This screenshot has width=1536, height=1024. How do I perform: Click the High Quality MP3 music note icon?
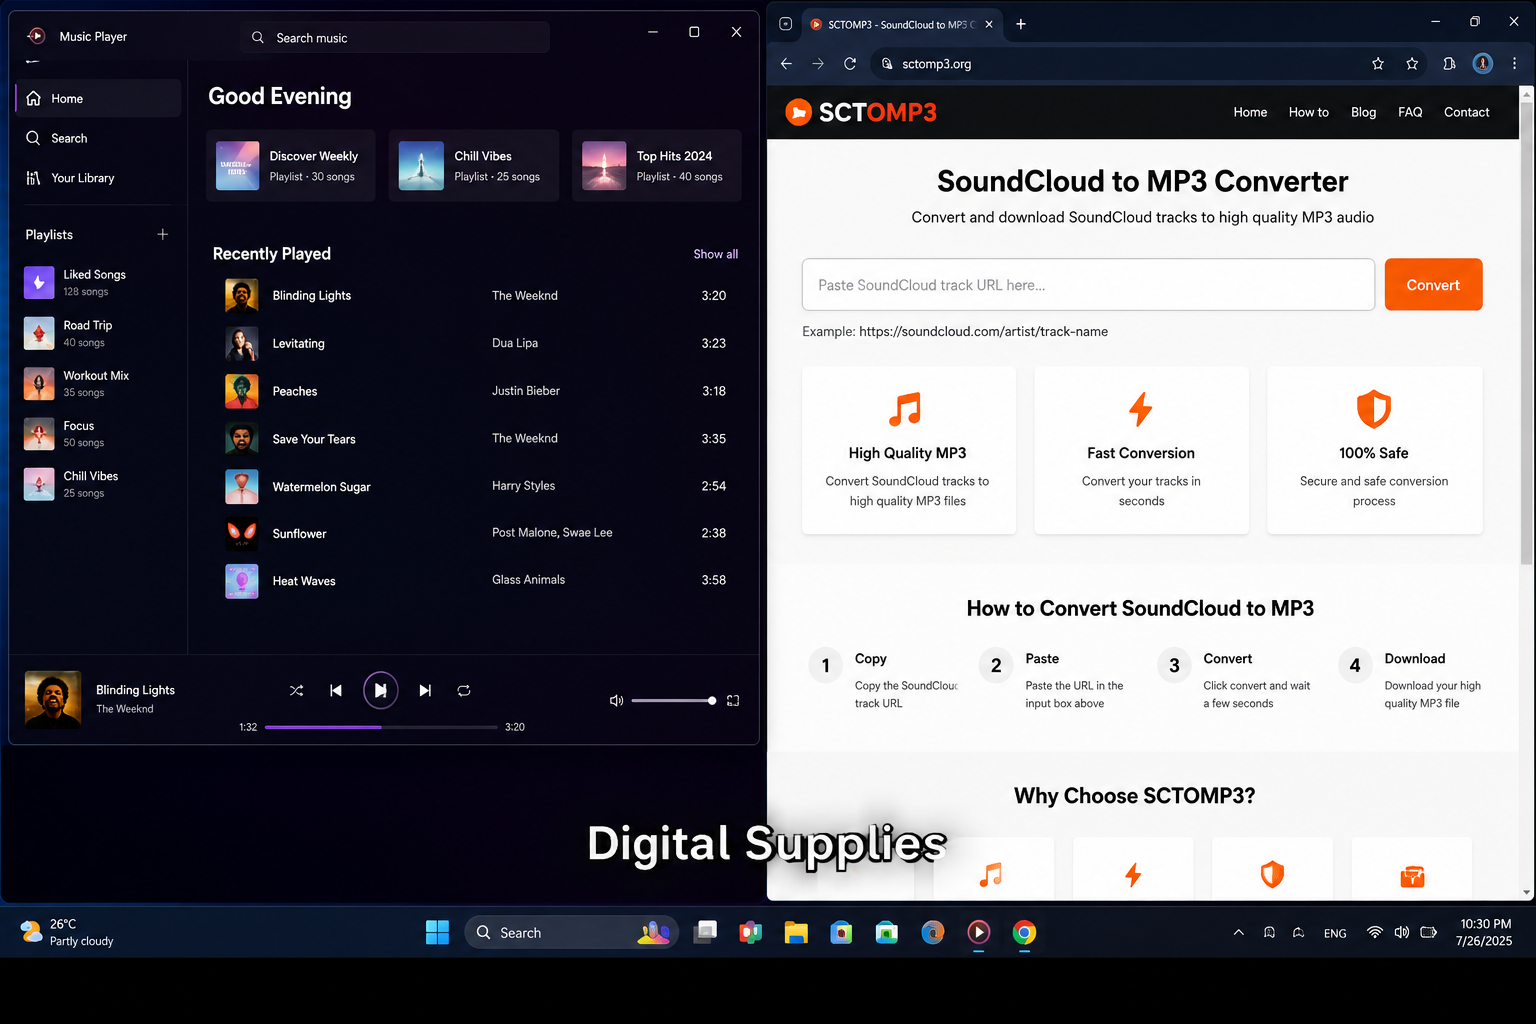pyautogui.click(x=906, y=409)
